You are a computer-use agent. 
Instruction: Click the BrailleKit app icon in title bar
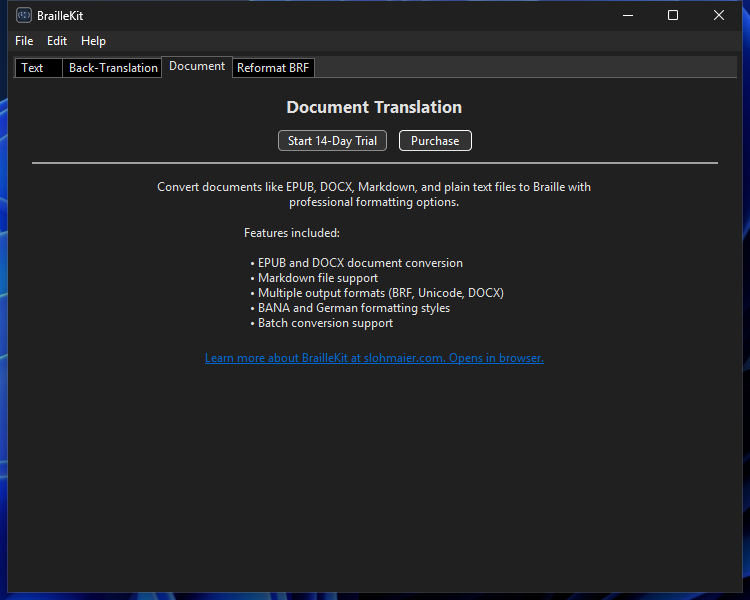coord(23,15)
